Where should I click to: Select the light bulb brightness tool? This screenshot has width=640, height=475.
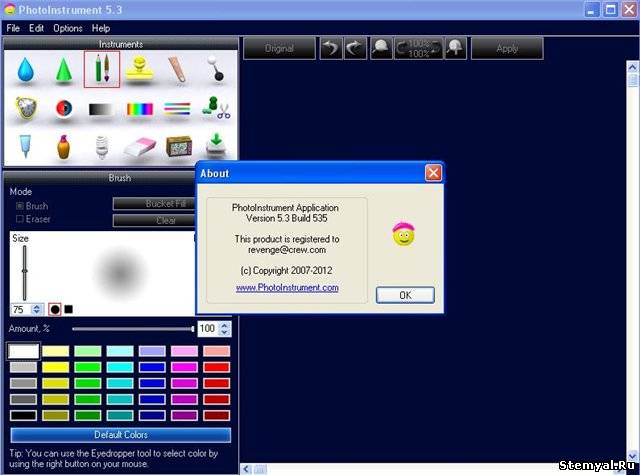(x=102, y=146)
